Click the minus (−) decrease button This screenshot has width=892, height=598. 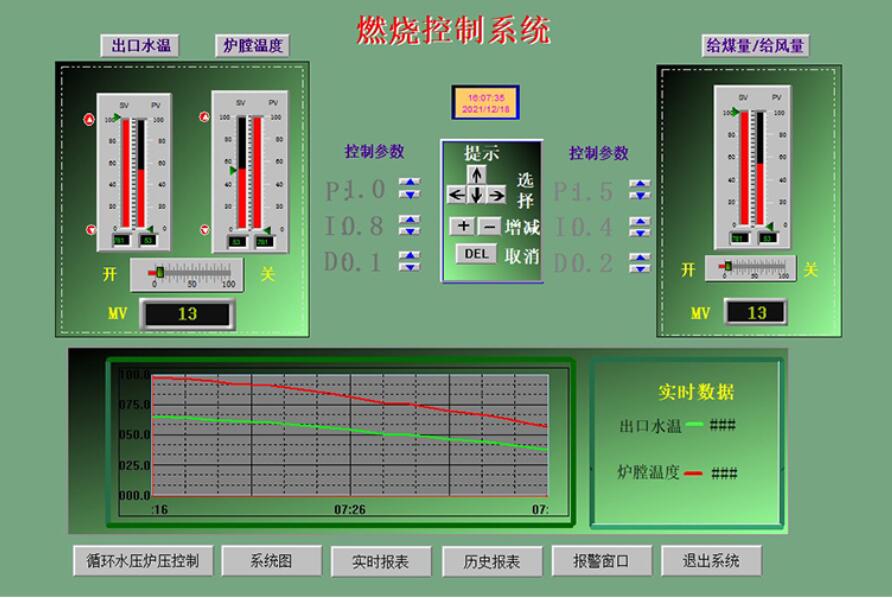coord(489,226)
